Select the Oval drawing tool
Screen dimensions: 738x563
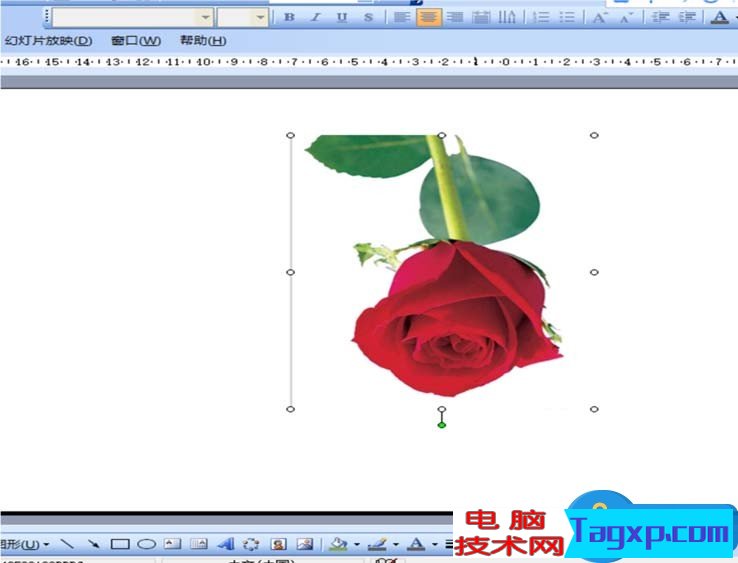coord(146,545)
